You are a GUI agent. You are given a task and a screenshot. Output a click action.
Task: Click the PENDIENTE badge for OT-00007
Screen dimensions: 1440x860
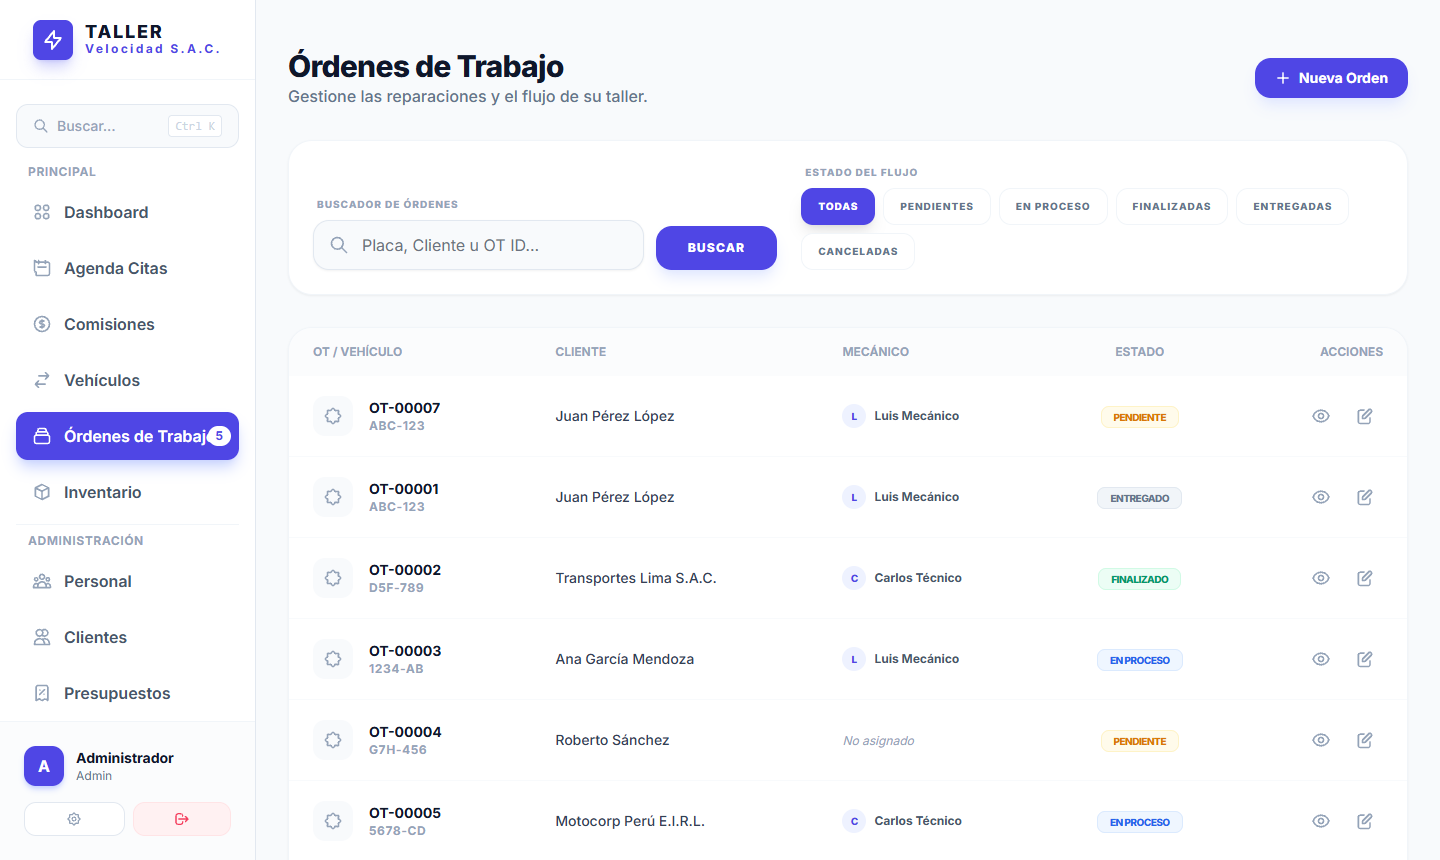pos(1140,417)
